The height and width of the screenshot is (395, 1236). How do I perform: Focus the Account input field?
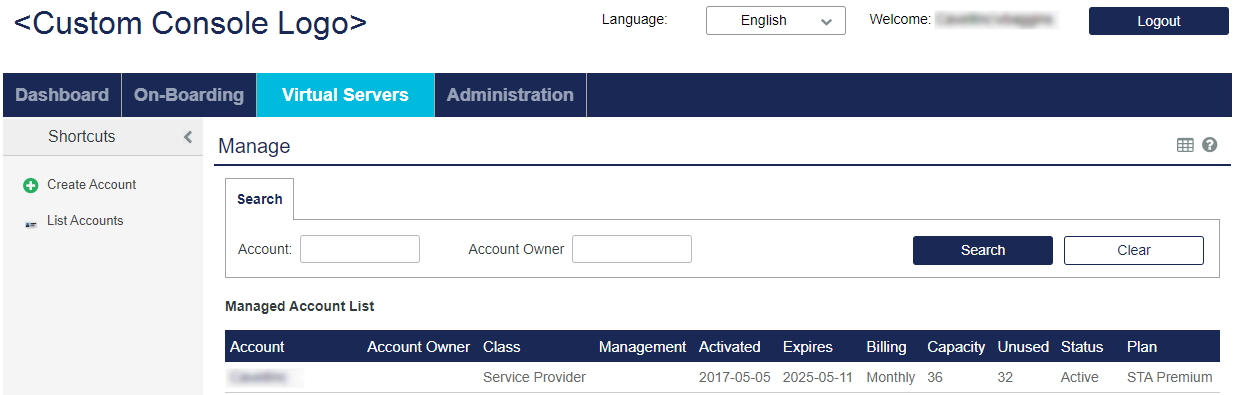tap(360, 249)
